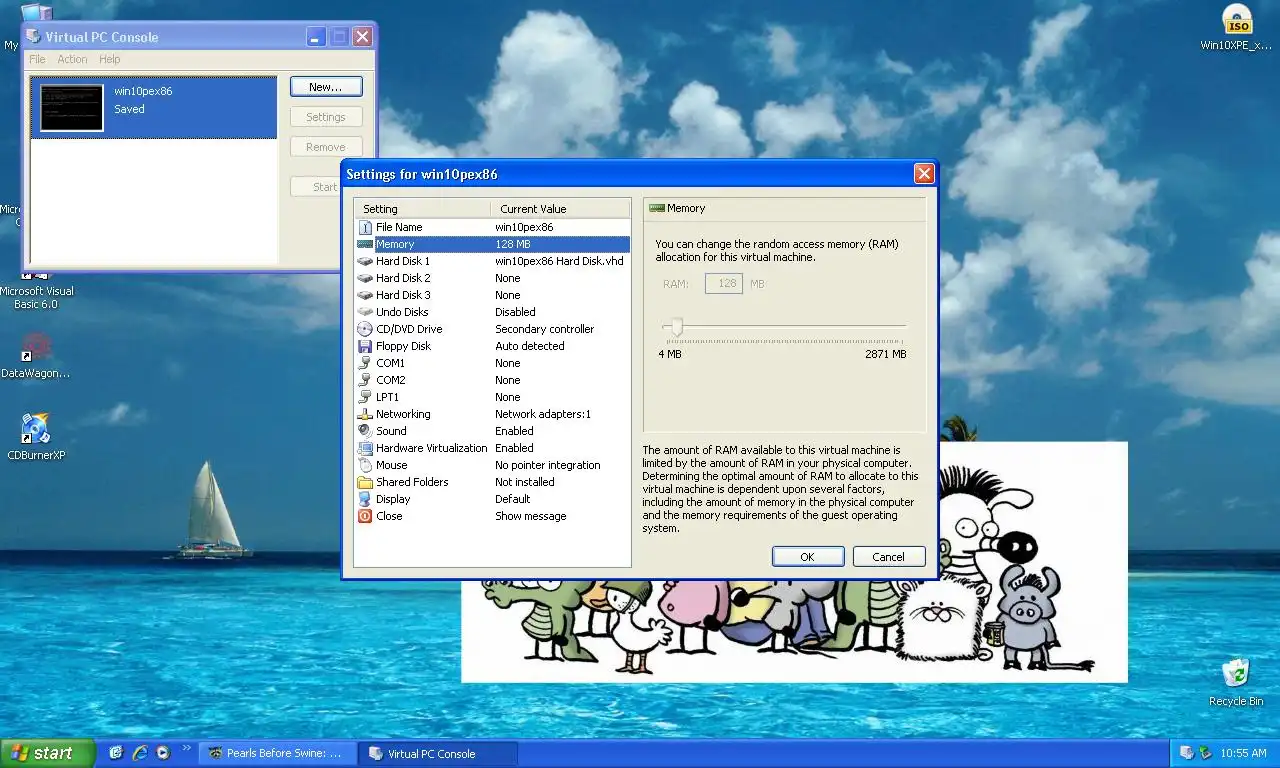
Task: Click the 'Show message' value
Action: click(530, 516)
